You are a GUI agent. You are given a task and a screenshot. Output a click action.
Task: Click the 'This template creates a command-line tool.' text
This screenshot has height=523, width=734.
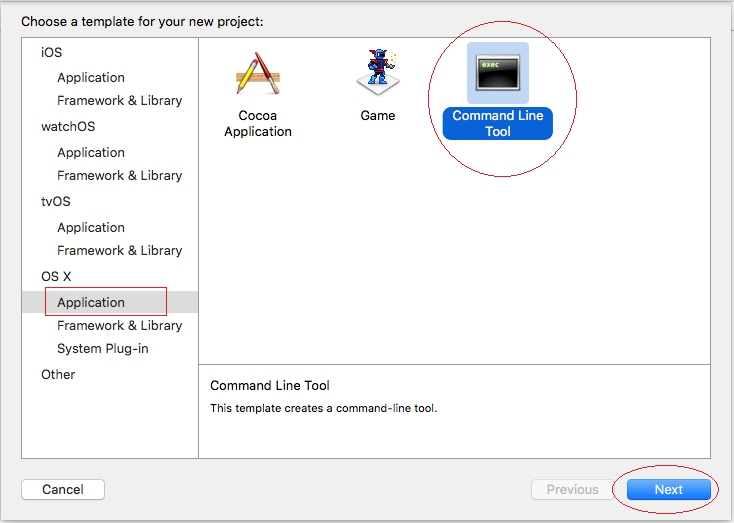[x=323, y=408]
